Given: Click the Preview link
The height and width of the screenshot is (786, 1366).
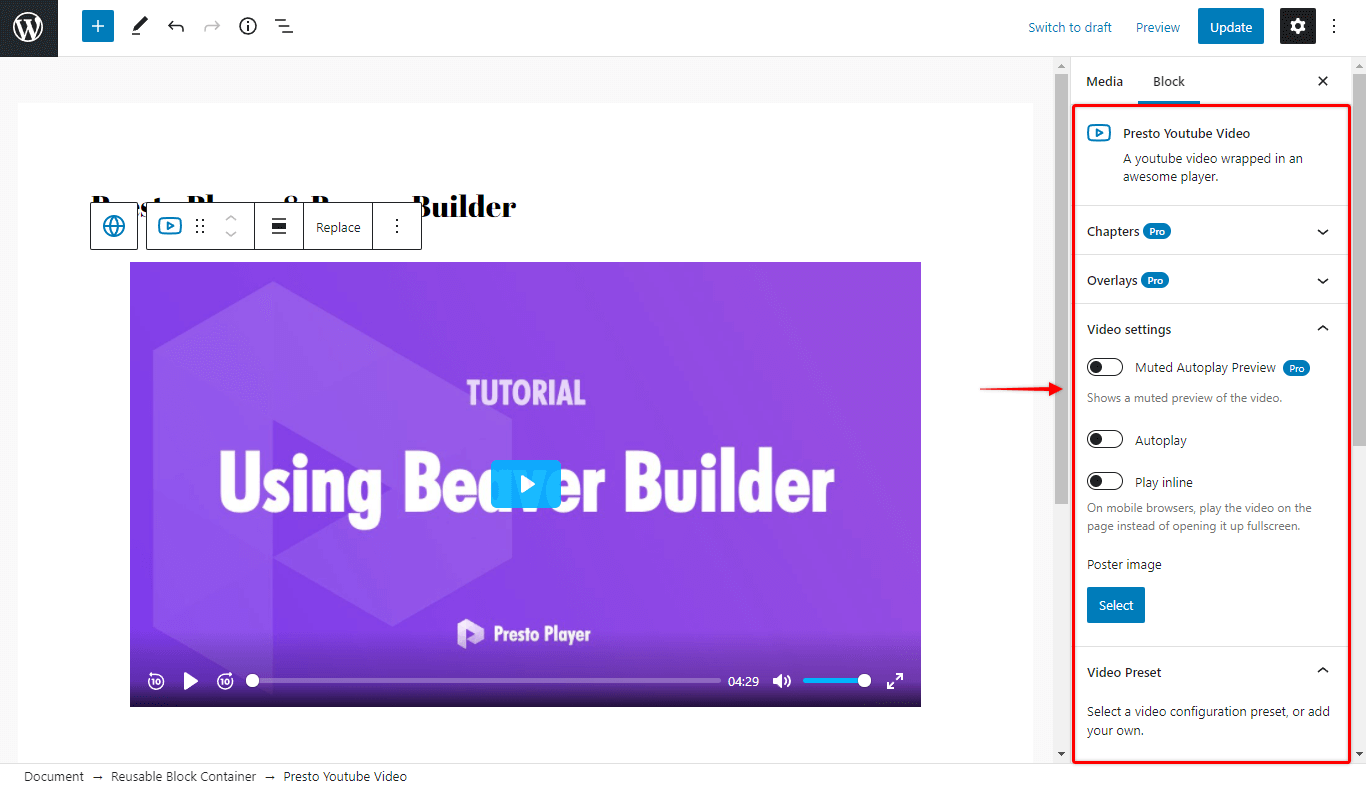Looking at the screenshot, I should tap(1158, 27).
